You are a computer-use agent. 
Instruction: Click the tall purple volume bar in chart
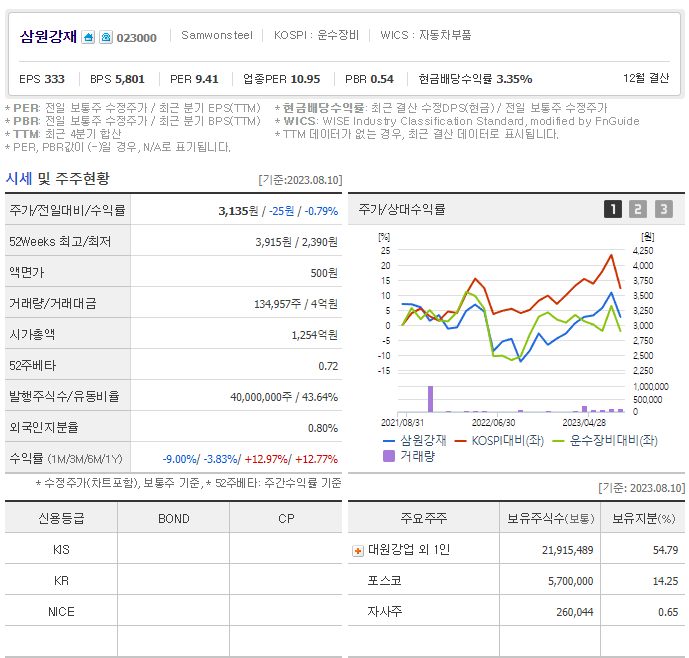tap(431, 399)
